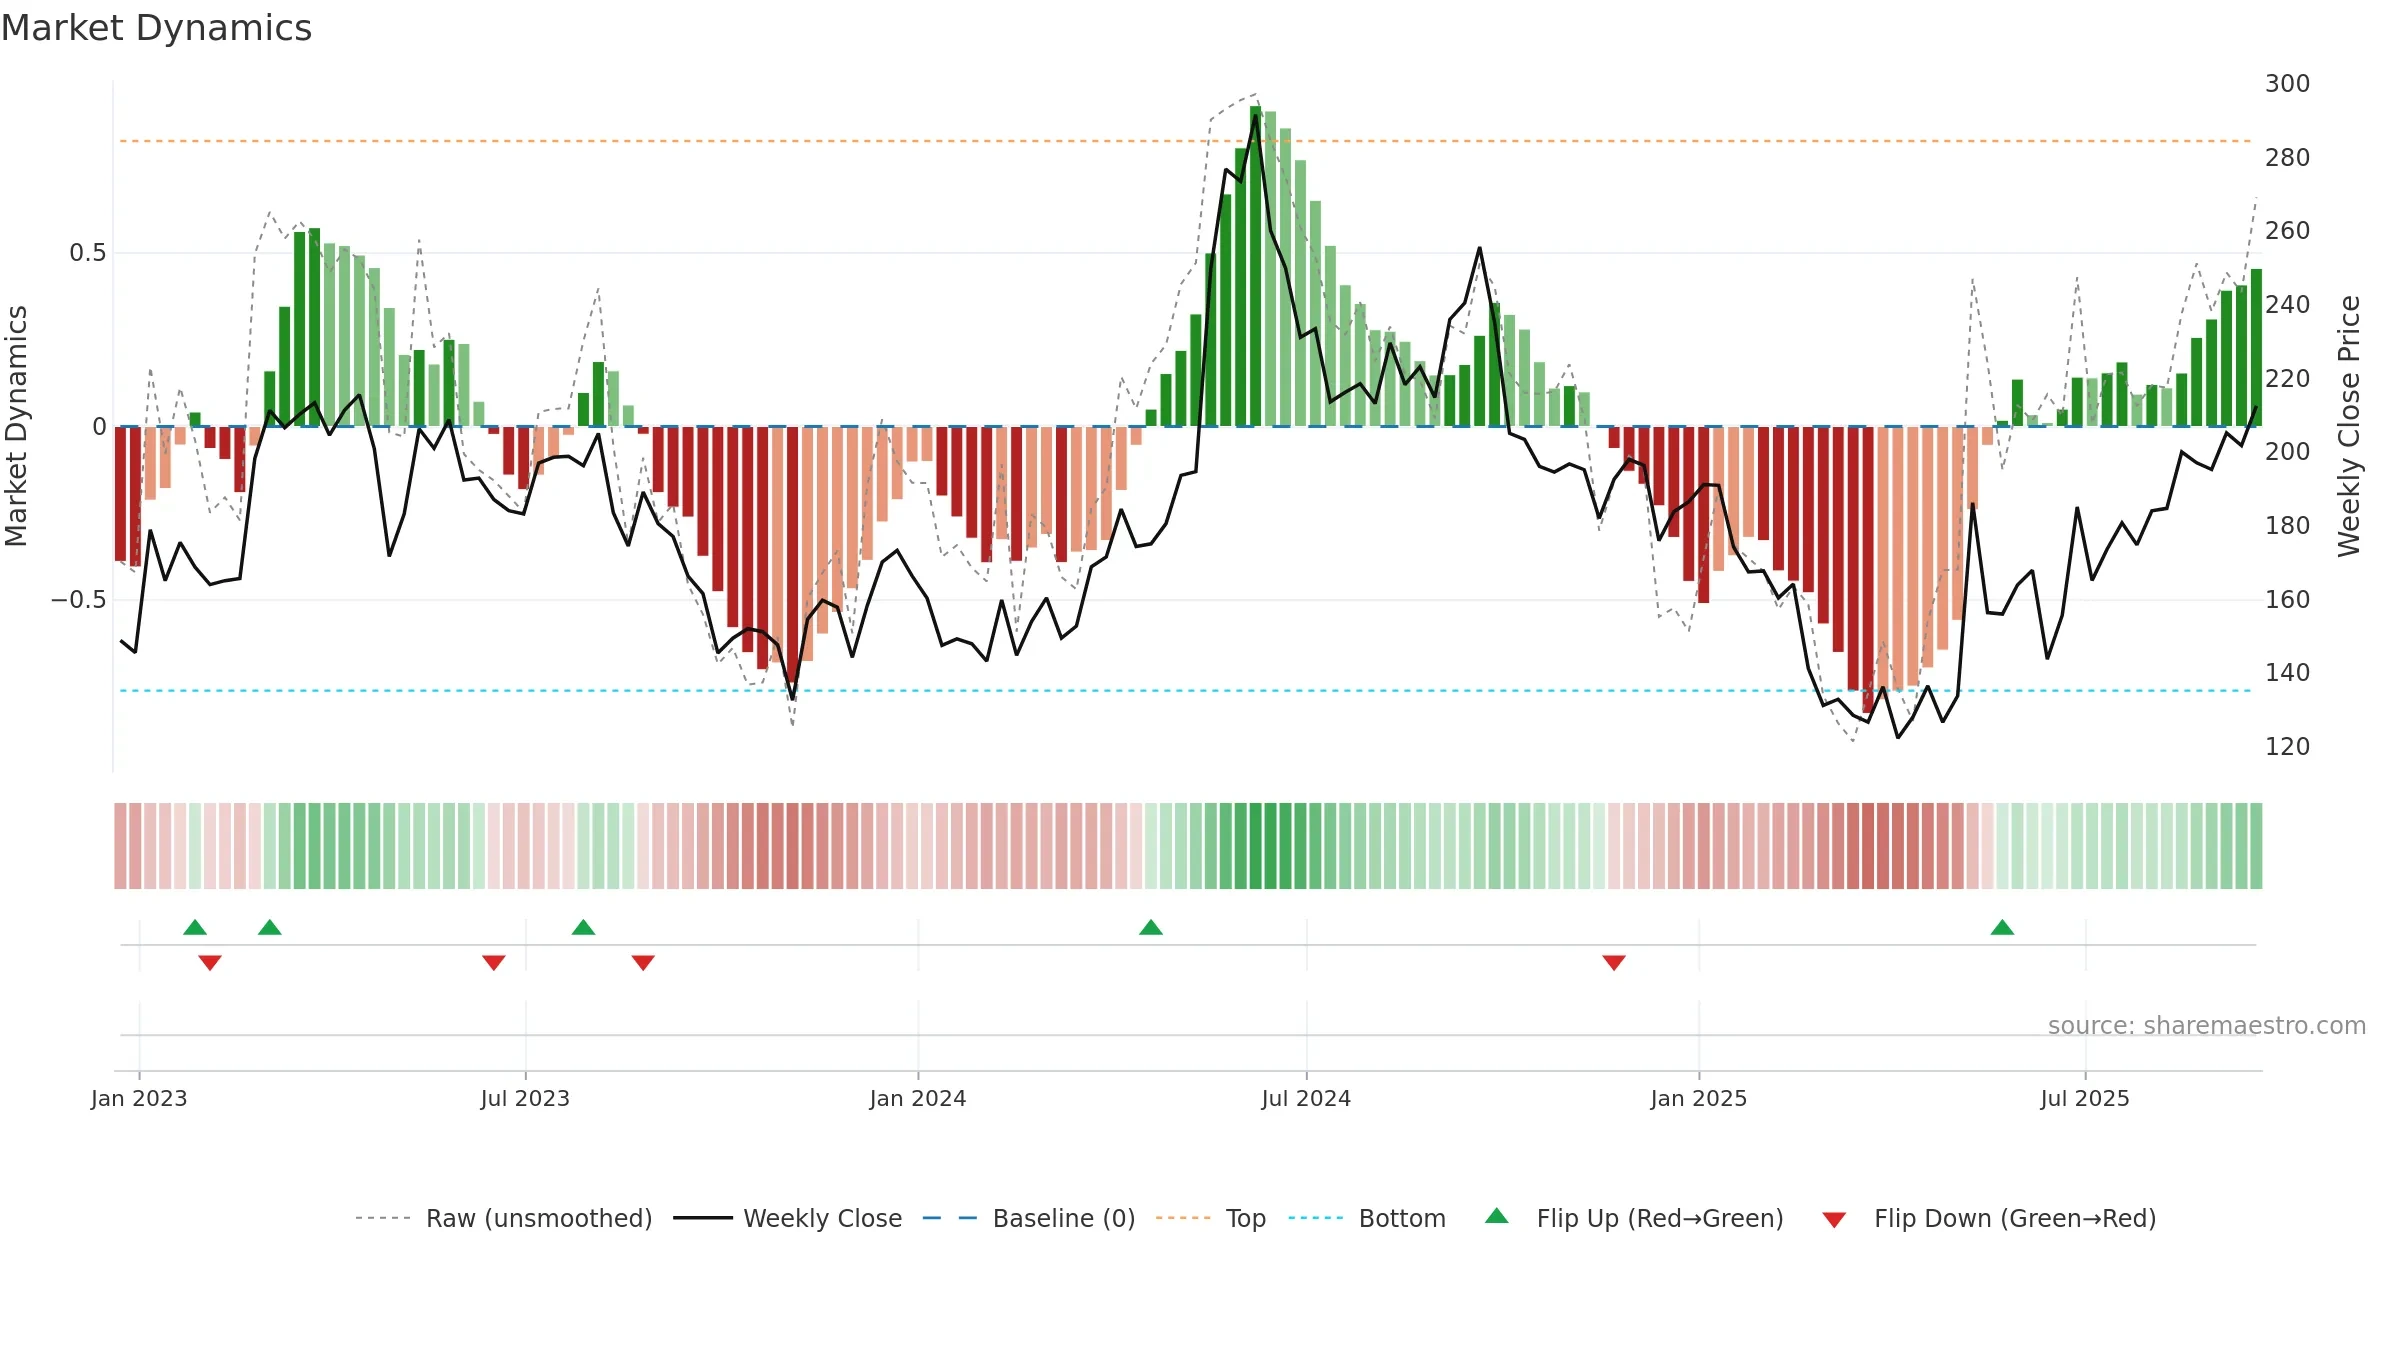This screenshot has width=2400, height=1350.
Task: Toggle the Top legend entry
Action: tap(1210, 1218)
